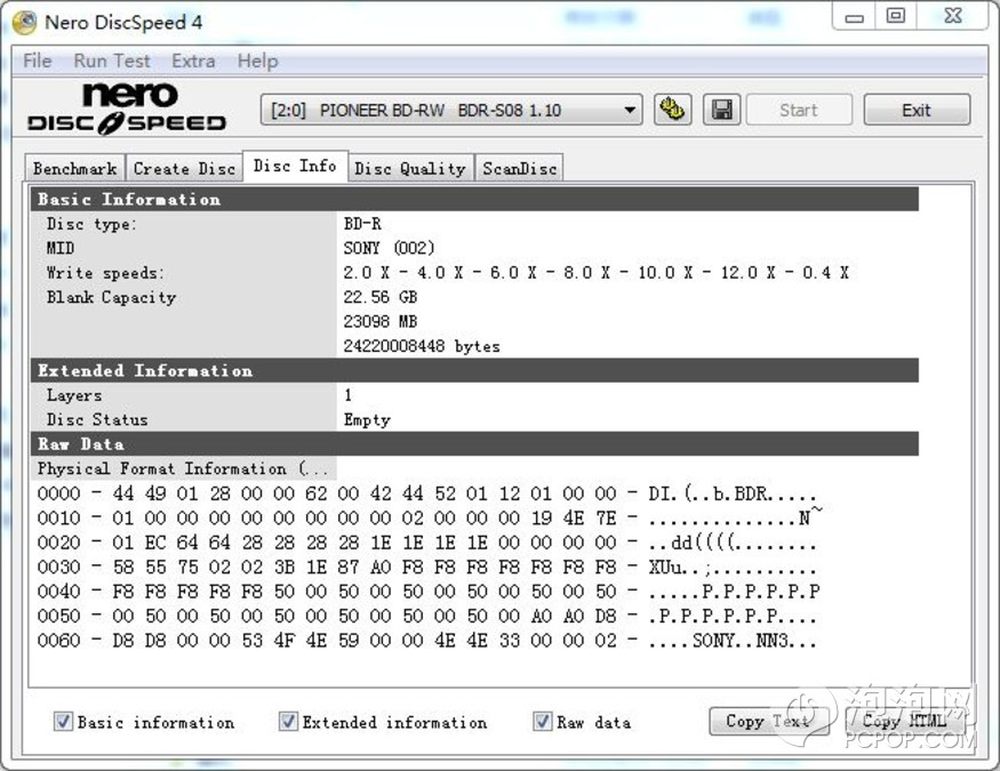Click the write speeds value row
Screen dimensions: 1000x771
pyautogui.click(x=596, y=273)
